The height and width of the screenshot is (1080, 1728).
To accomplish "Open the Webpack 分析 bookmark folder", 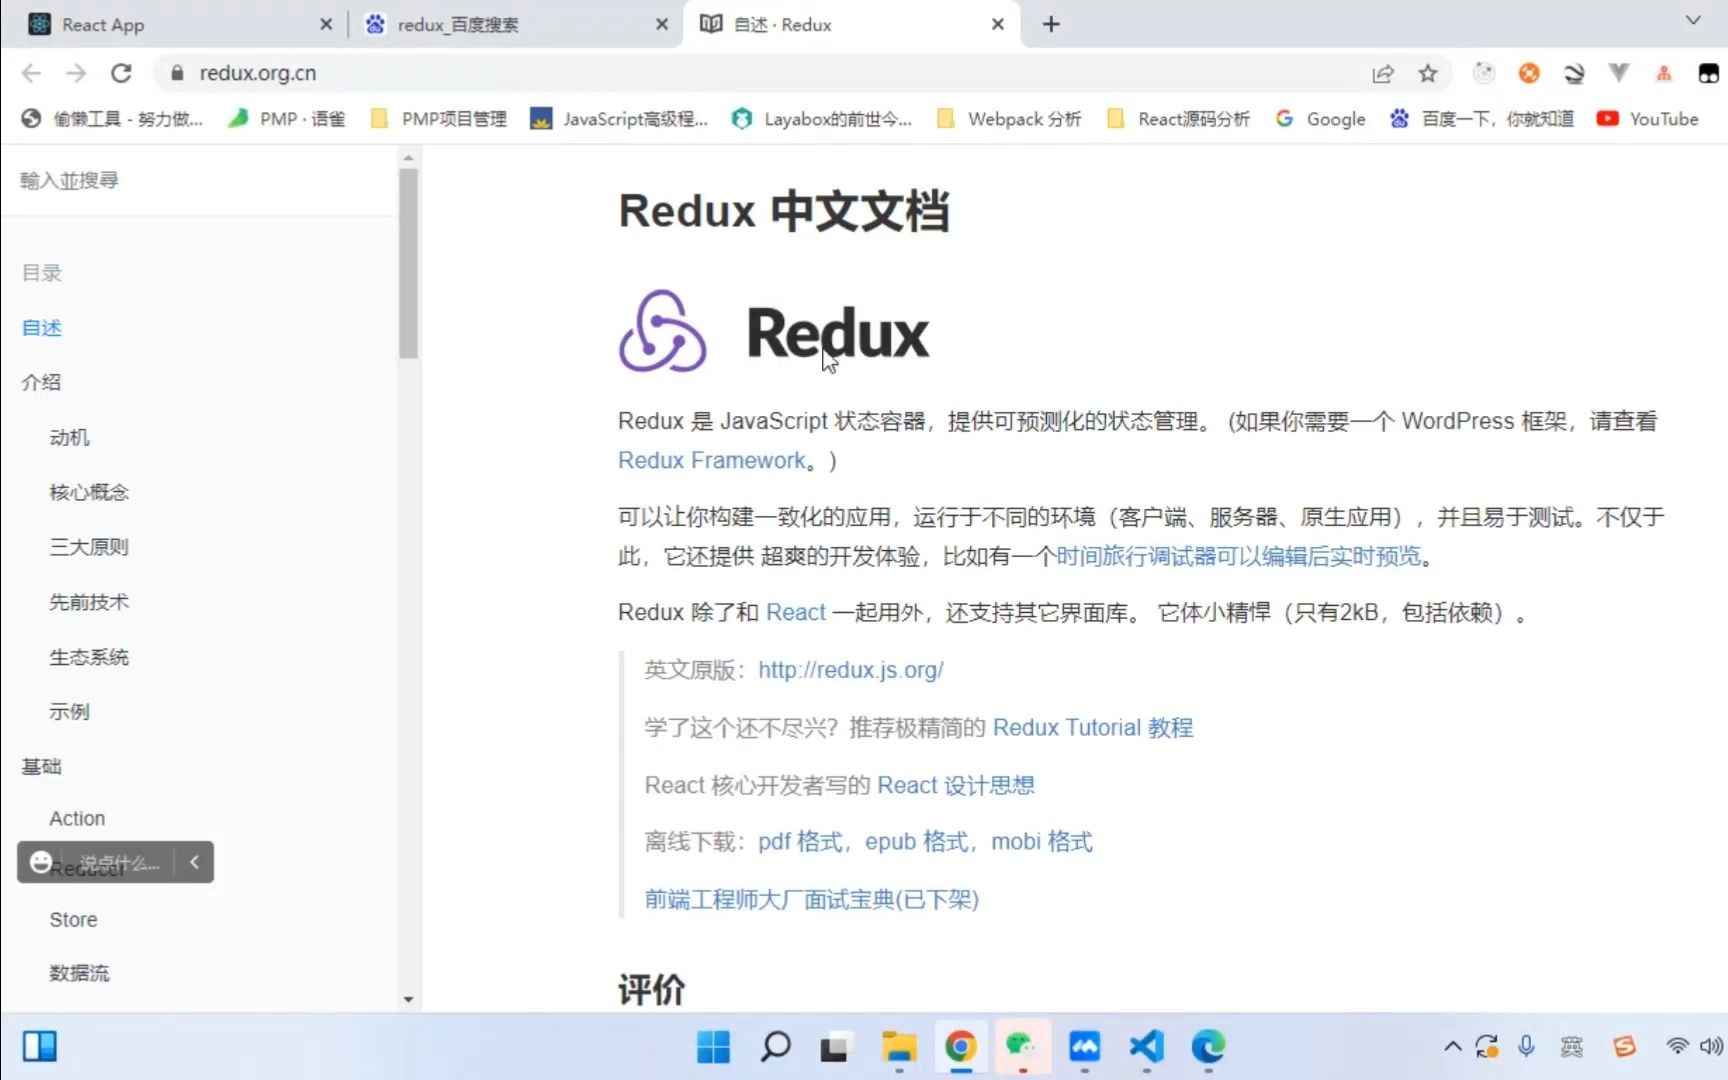I will click(x=1009, y=119).
